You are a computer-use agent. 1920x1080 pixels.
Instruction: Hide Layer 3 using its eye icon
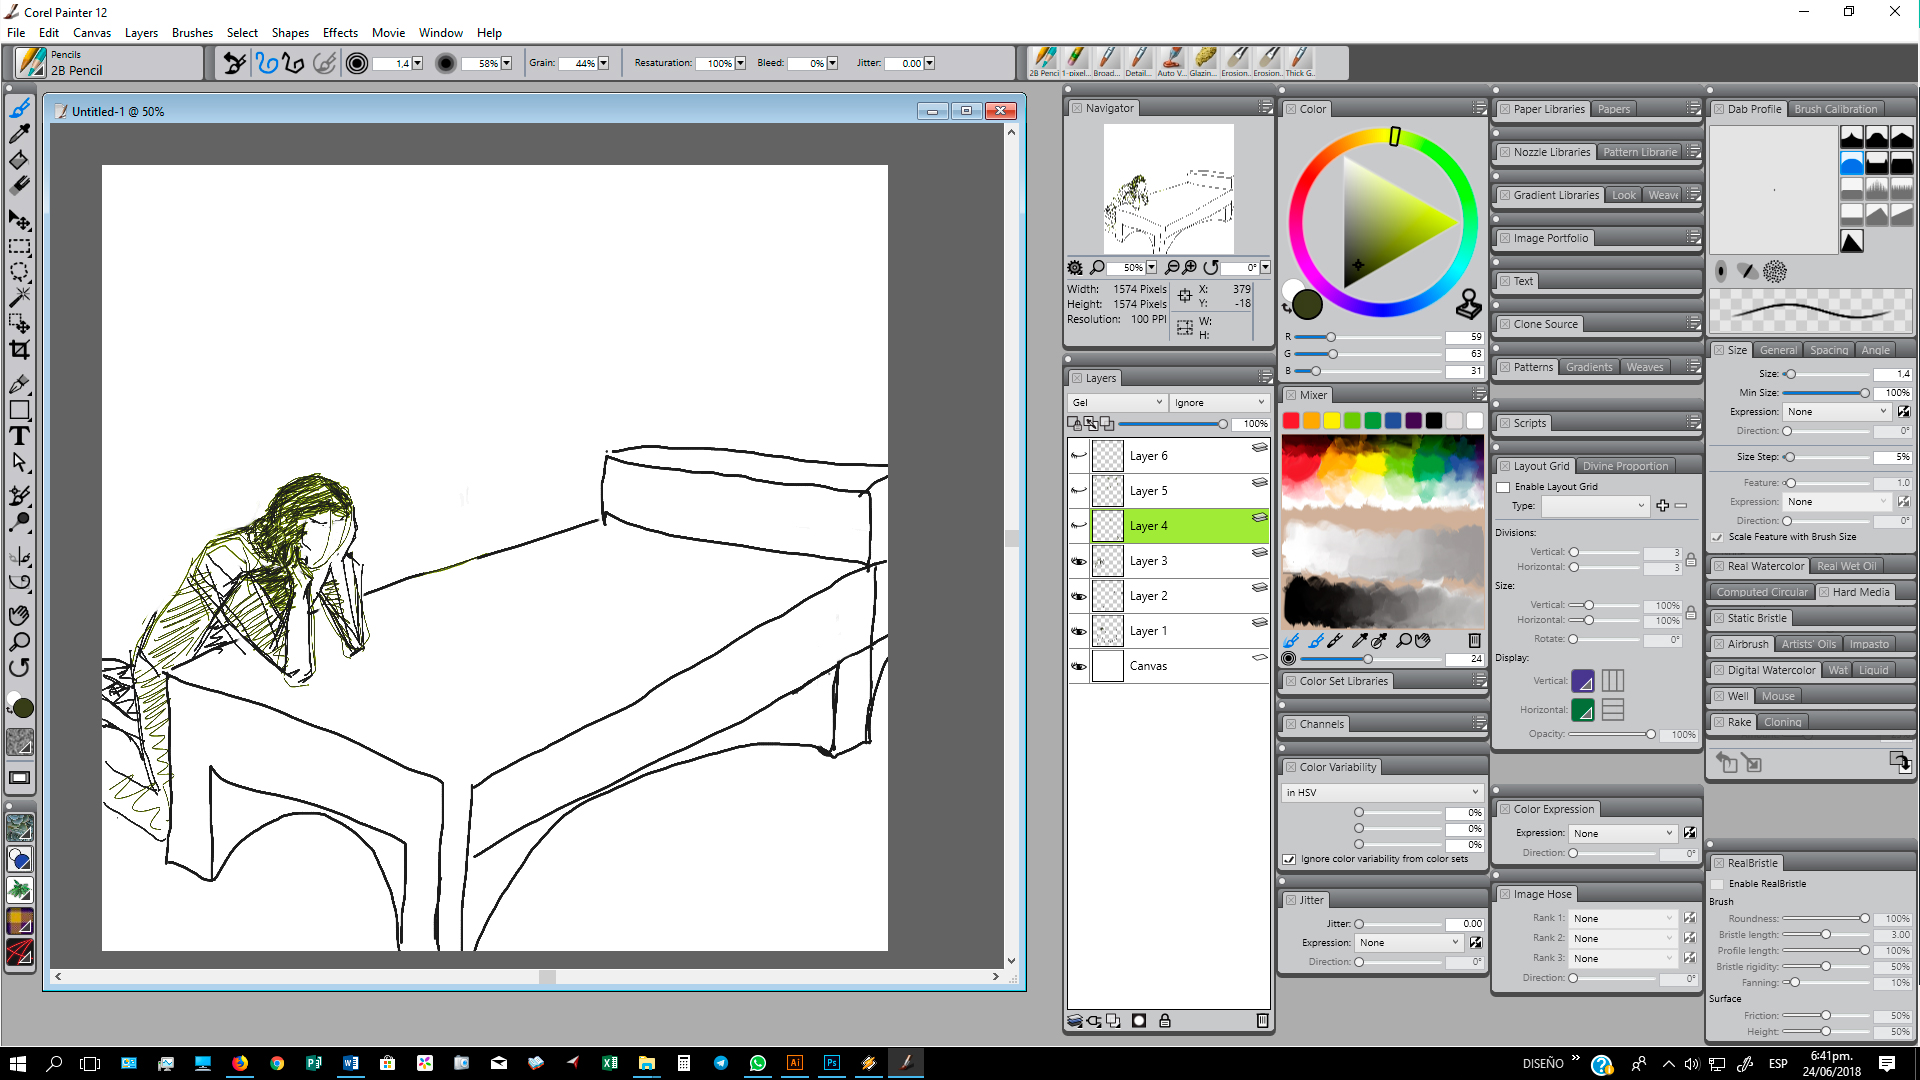click(x=1078, y=561)
